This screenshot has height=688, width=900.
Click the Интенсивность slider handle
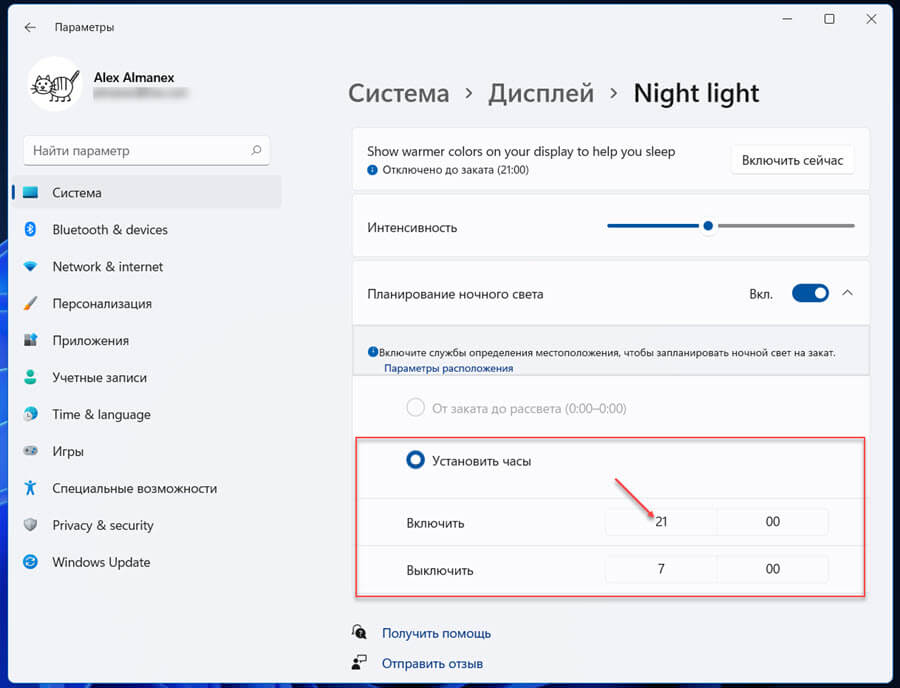tap(708, 226)
